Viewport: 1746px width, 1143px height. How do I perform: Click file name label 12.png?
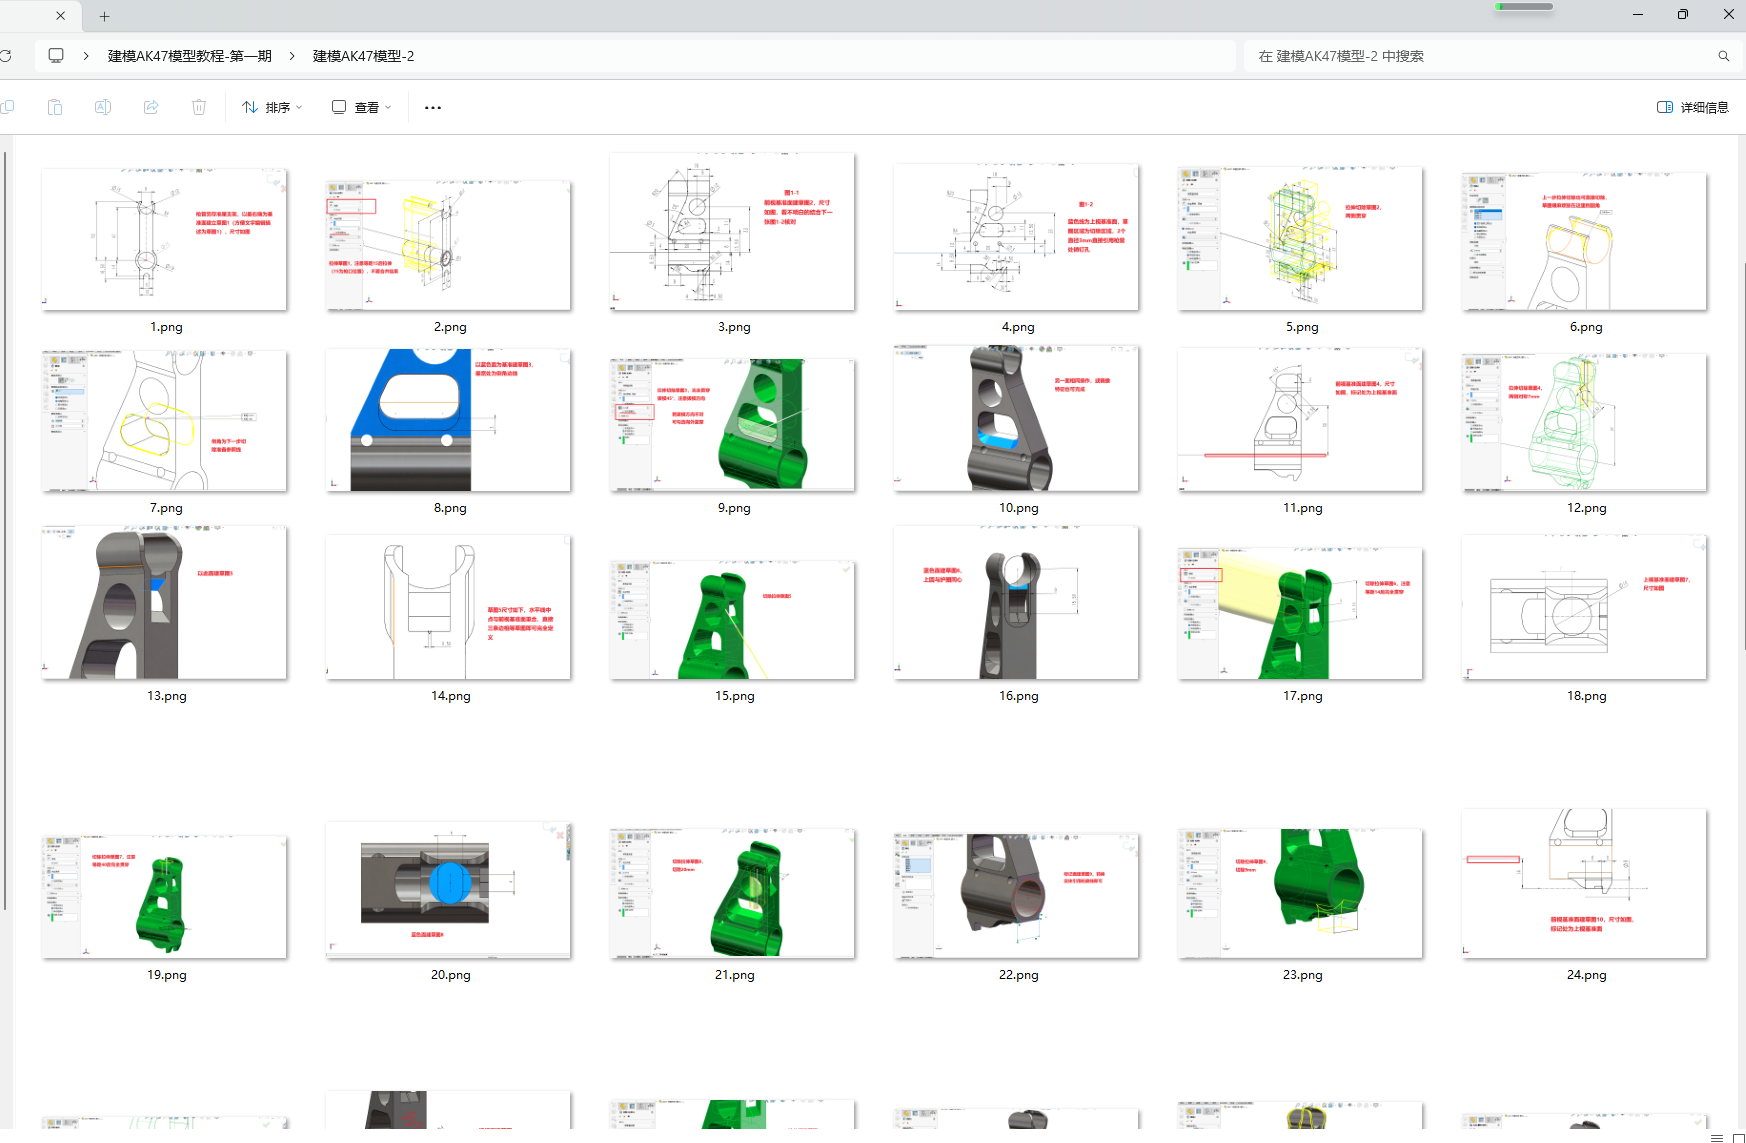[1587, 508]
